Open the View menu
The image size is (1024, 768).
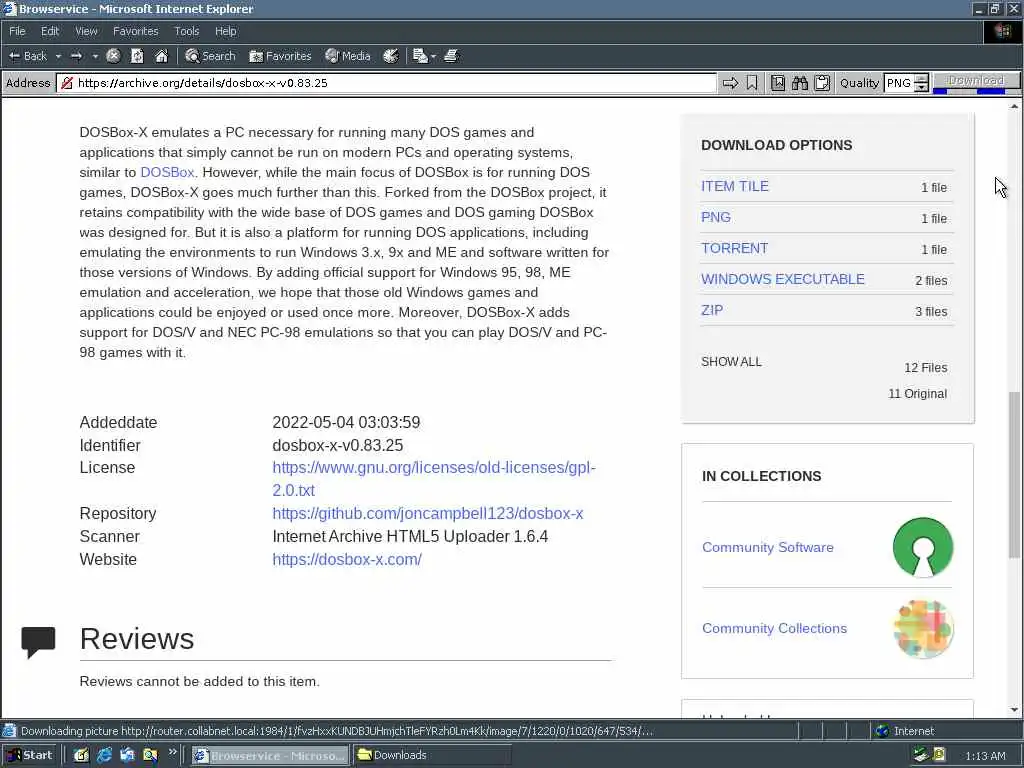86,31
